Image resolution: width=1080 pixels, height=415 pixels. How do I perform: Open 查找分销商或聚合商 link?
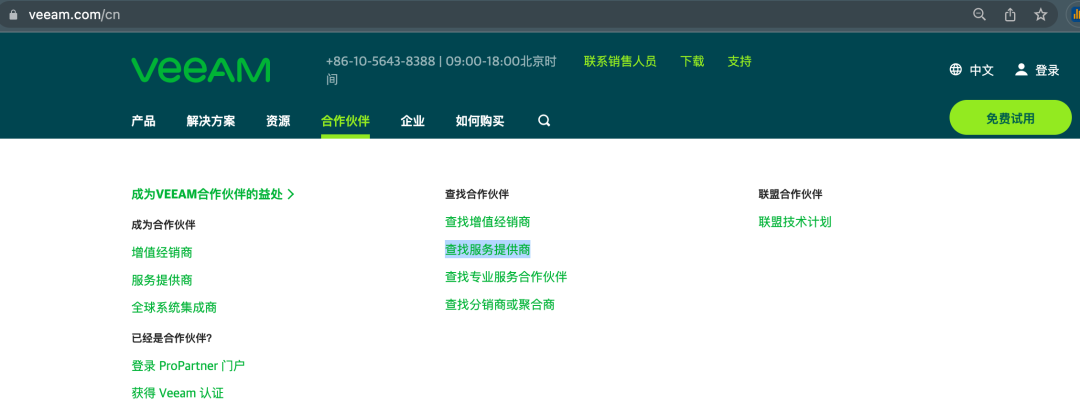click(500, 304)
